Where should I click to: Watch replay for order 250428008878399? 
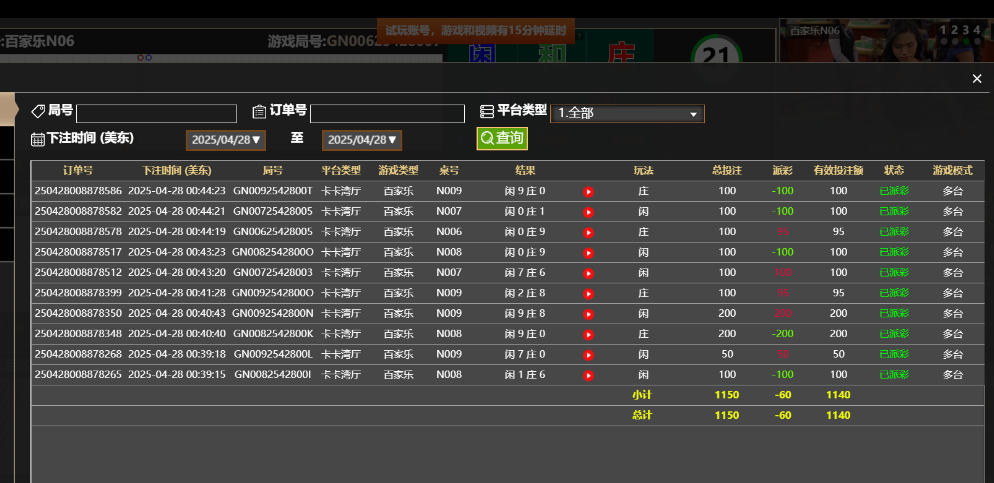point(588,293)
